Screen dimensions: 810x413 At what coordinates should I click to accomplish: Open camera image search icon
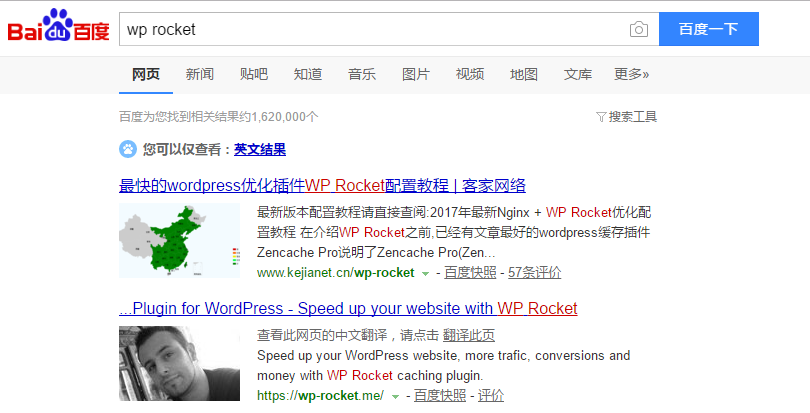click(x=638, y=29)
